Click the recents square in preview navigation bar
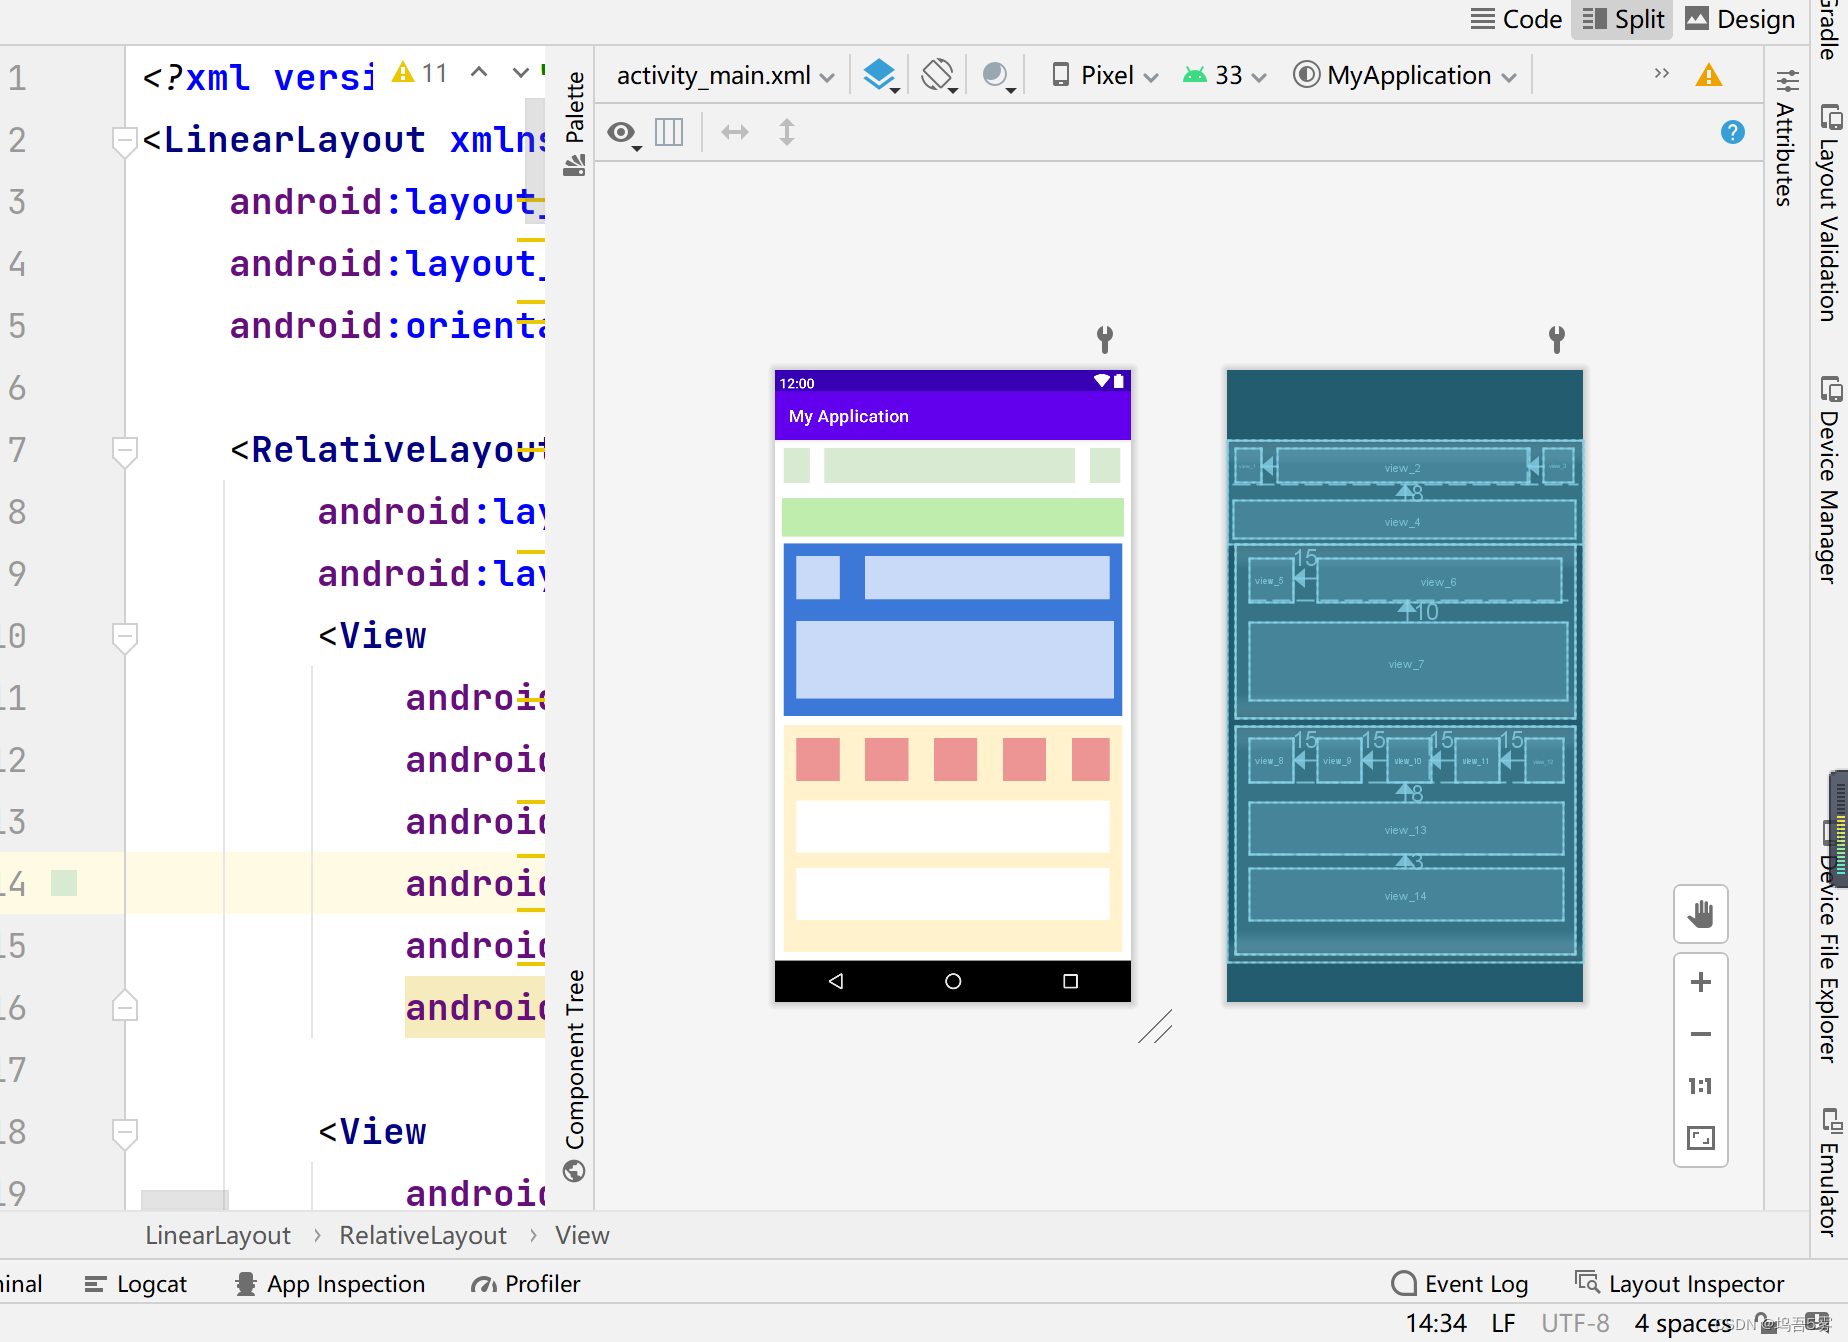Viewport: 1848px width, 1342px height. click(x=1070, y=981)
